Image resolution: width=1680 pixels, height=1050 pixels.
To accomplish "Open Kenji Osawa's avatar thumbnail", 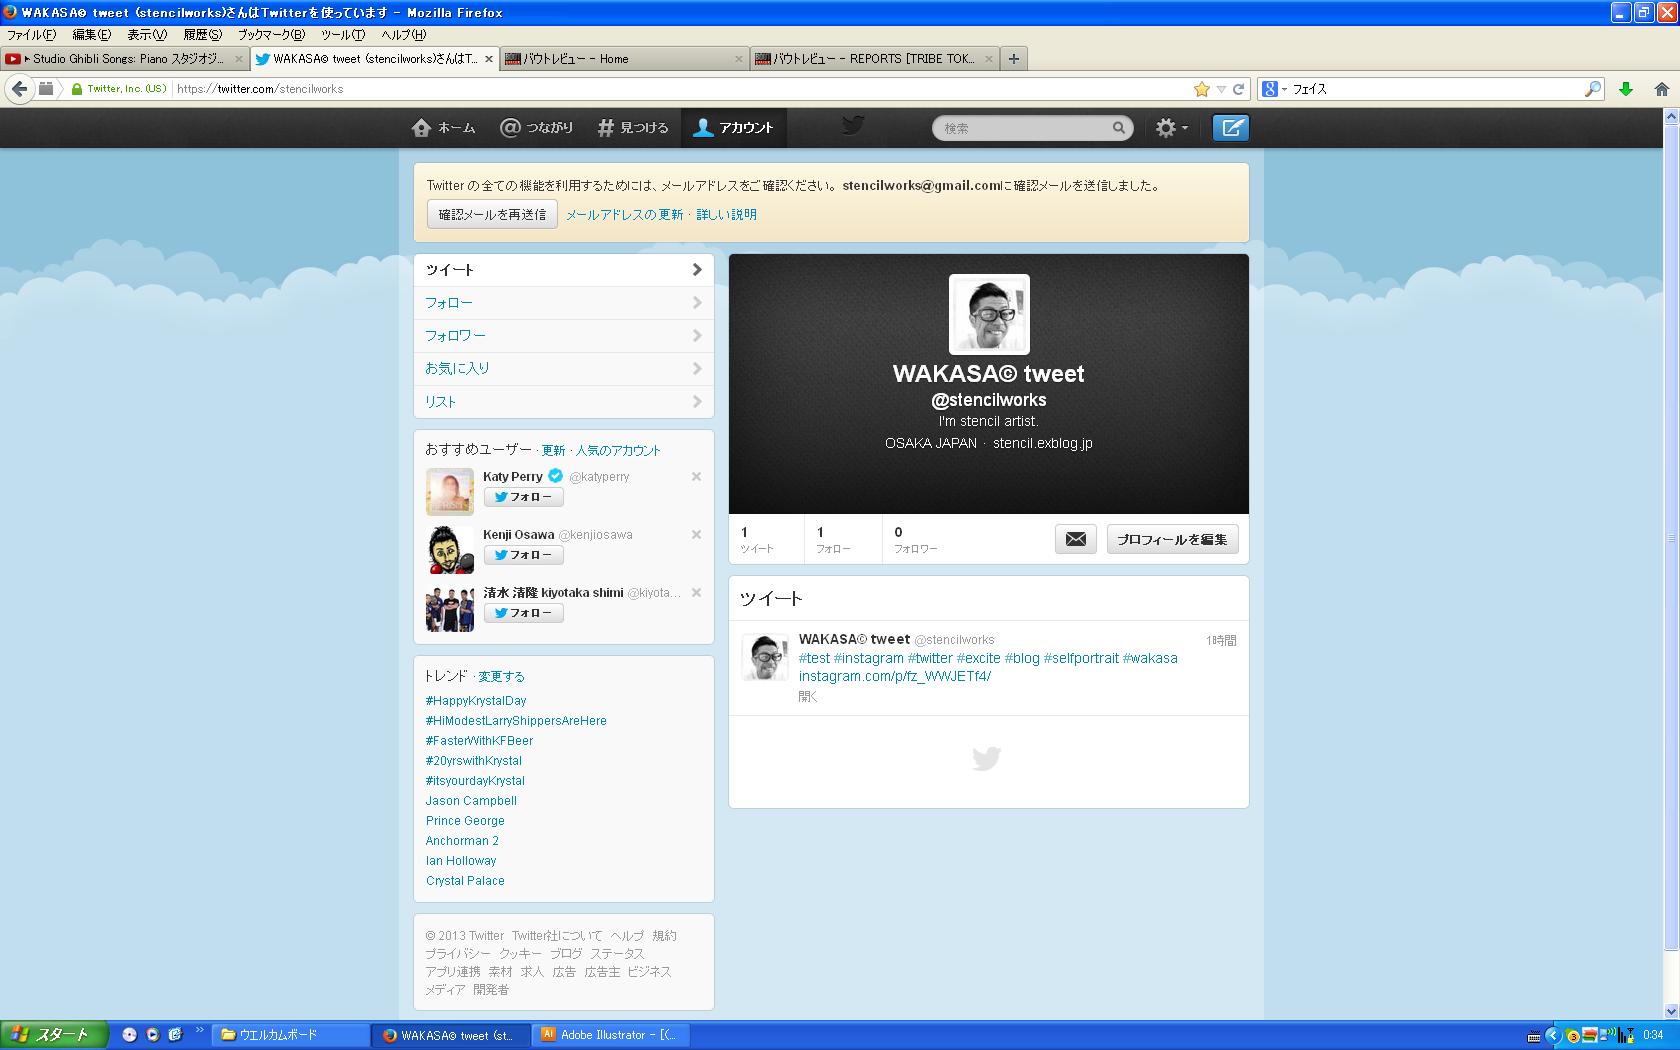I will pyautogui.click(x=450, y=550).
